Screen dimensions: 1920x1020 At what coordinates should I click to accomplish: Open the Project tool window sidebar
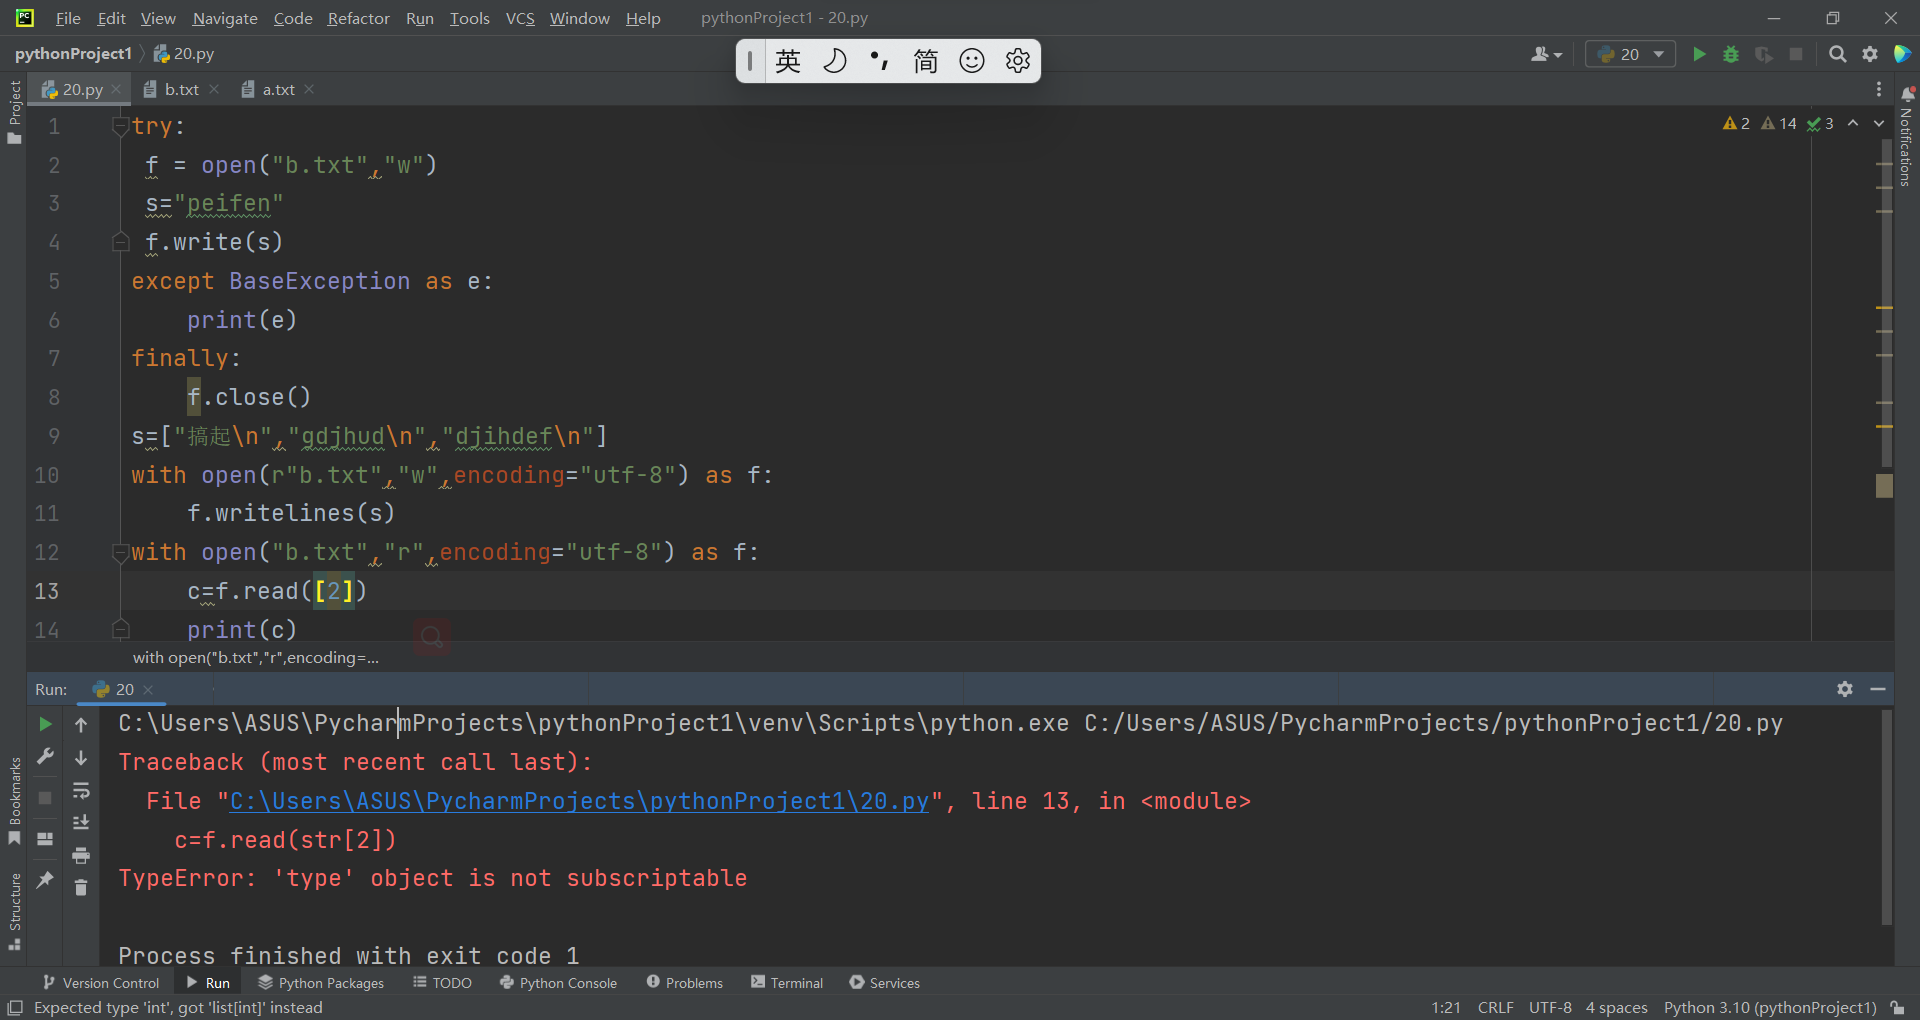tap(14, 111)
